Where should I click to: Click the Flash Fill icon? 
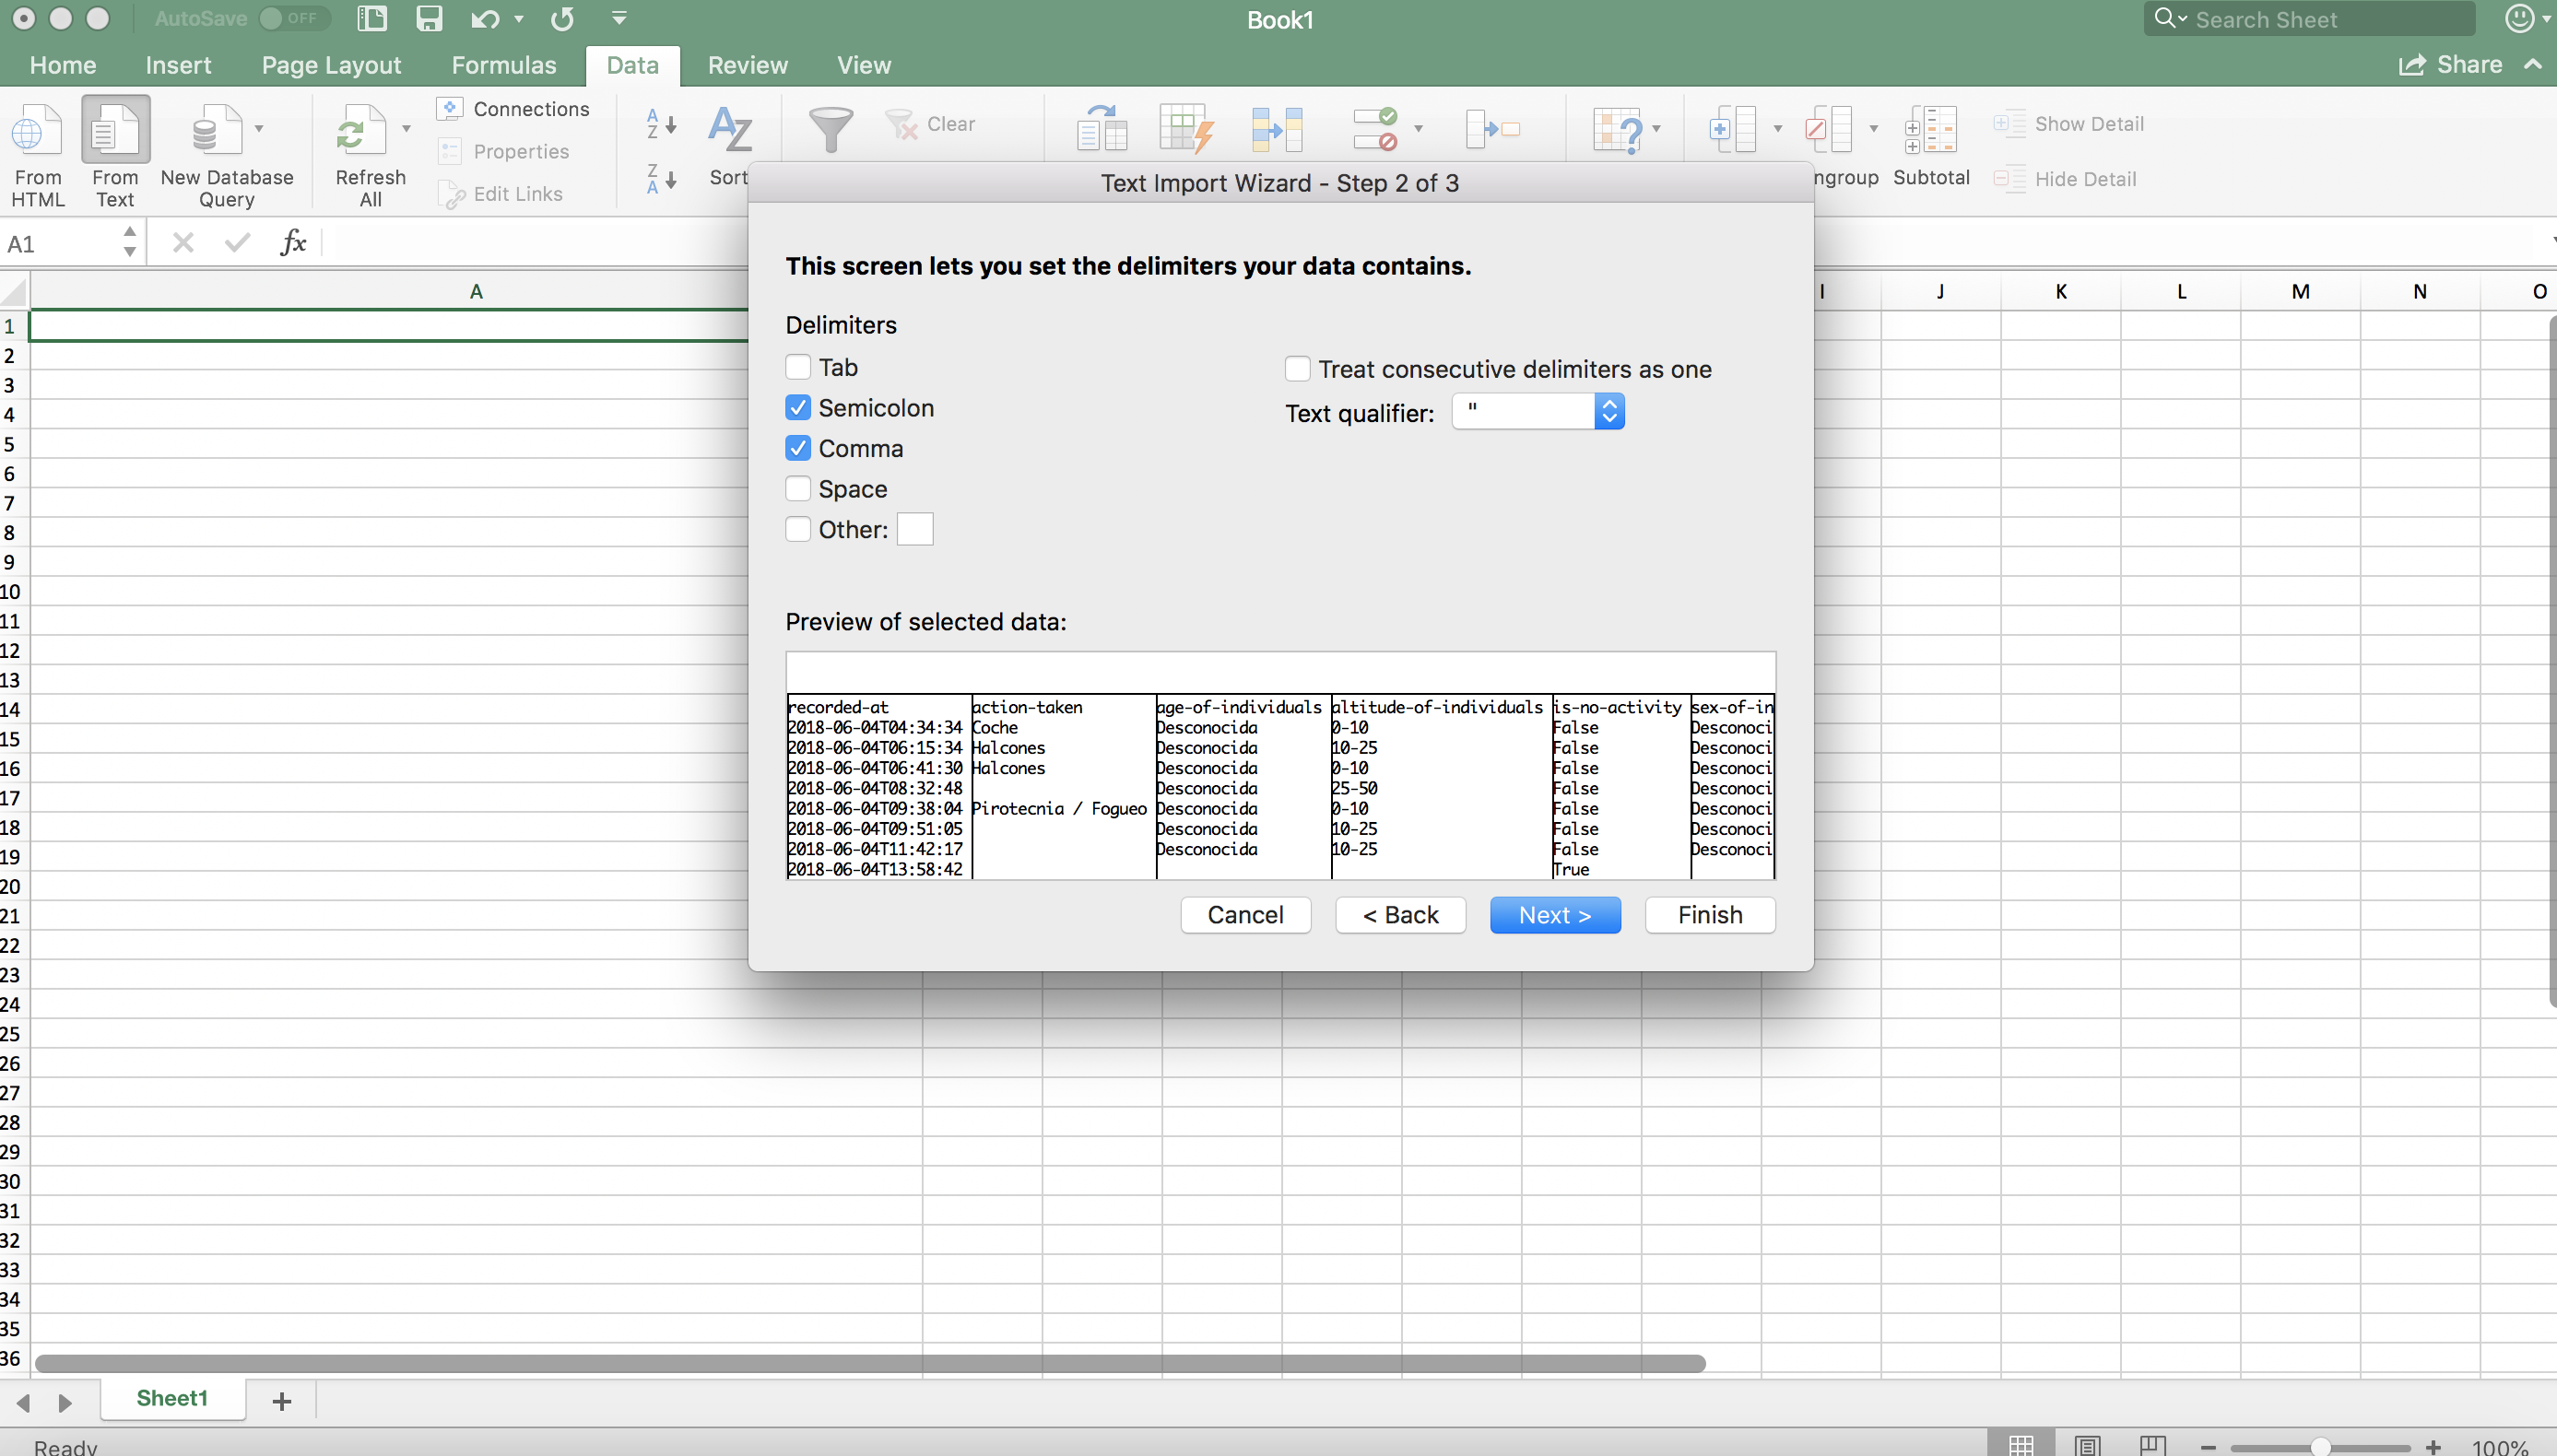(1186, 130)
